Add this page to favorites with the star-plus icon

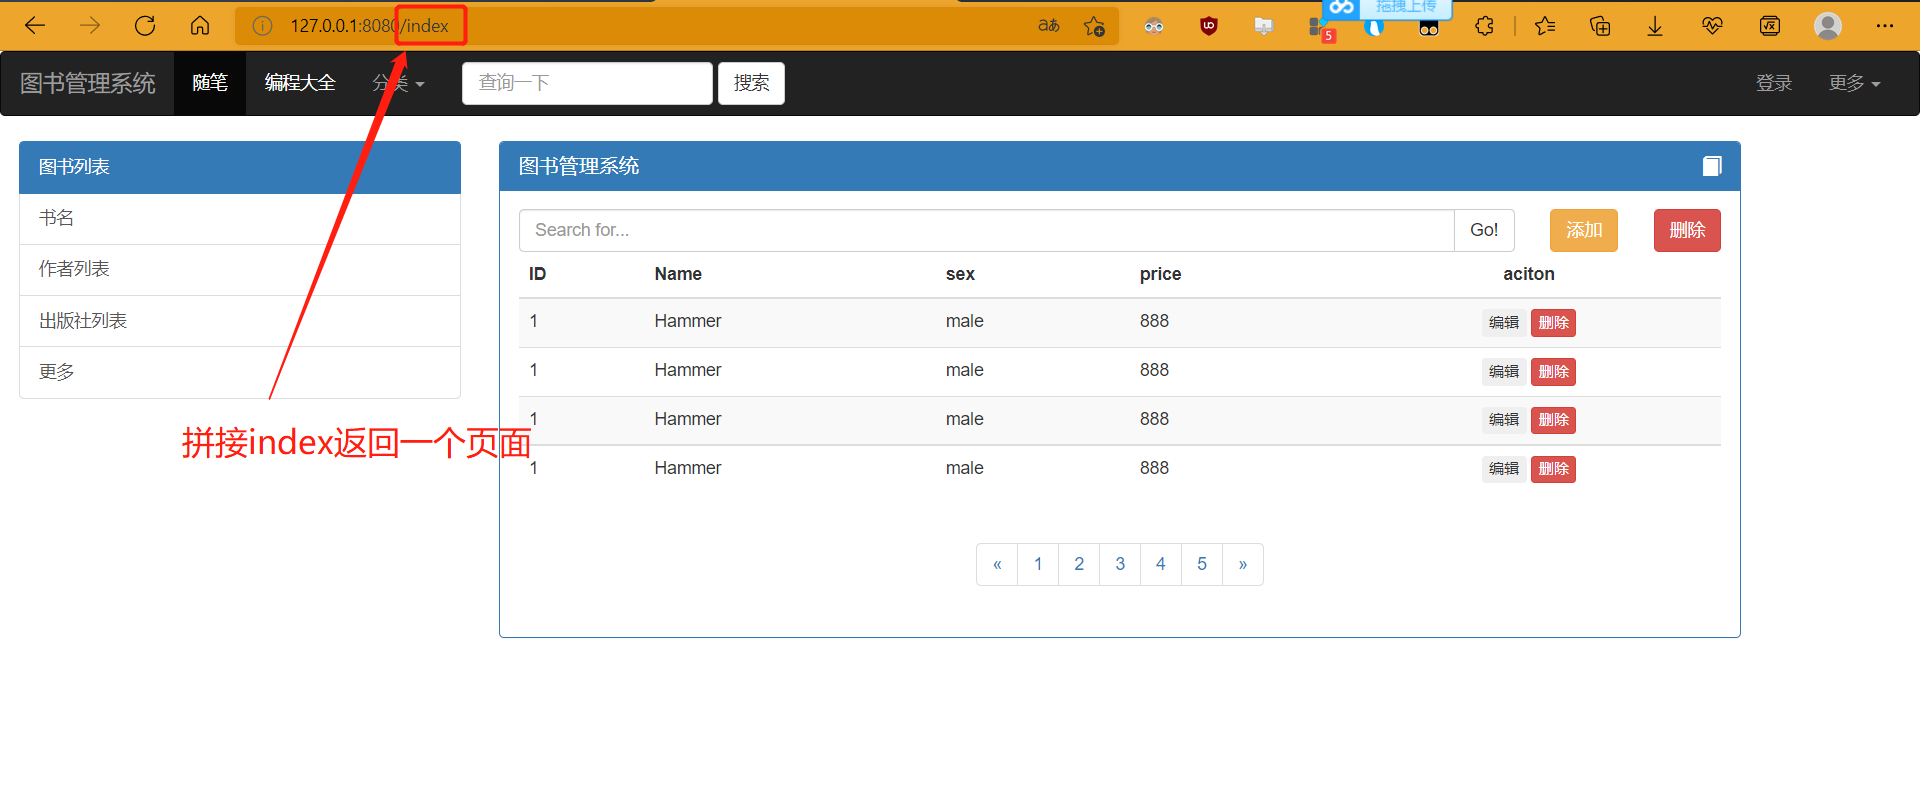click(x=1094, y=26)
